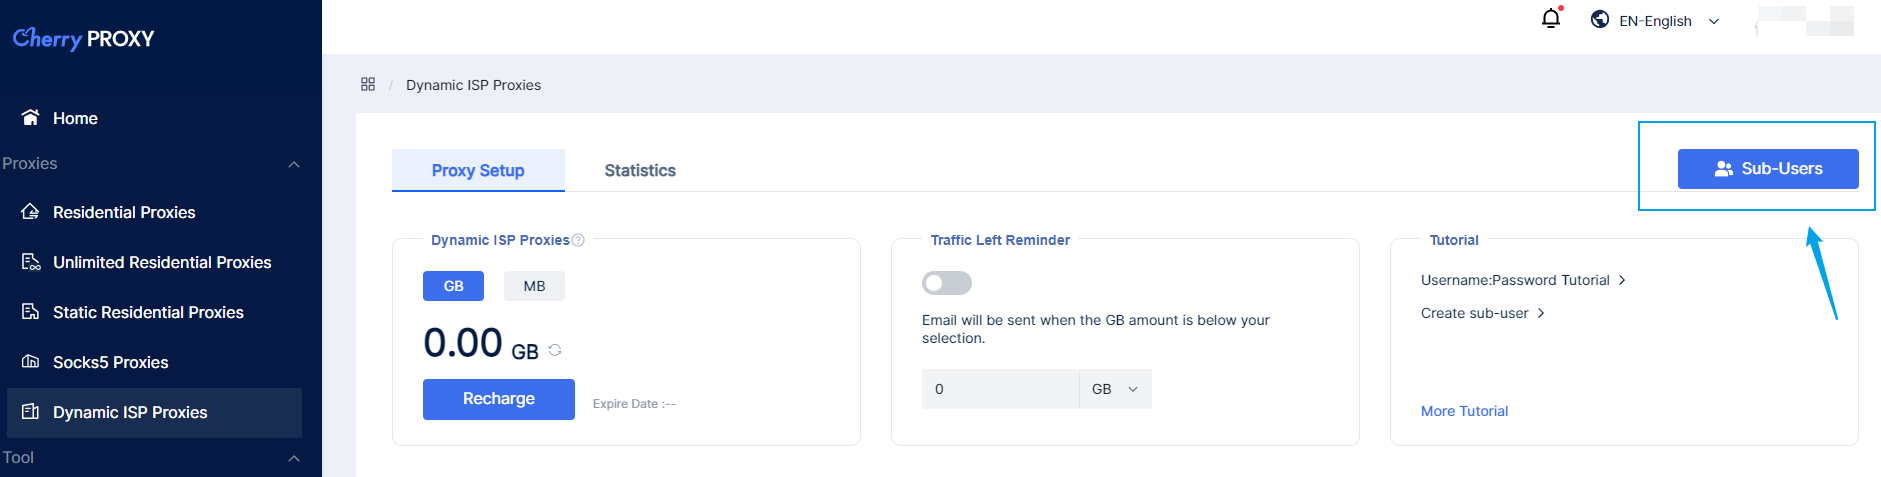This screenshot has height=477, width=1881.
Task: Click the refresh icon beside 0.00 GB
Action: (555, 350)
